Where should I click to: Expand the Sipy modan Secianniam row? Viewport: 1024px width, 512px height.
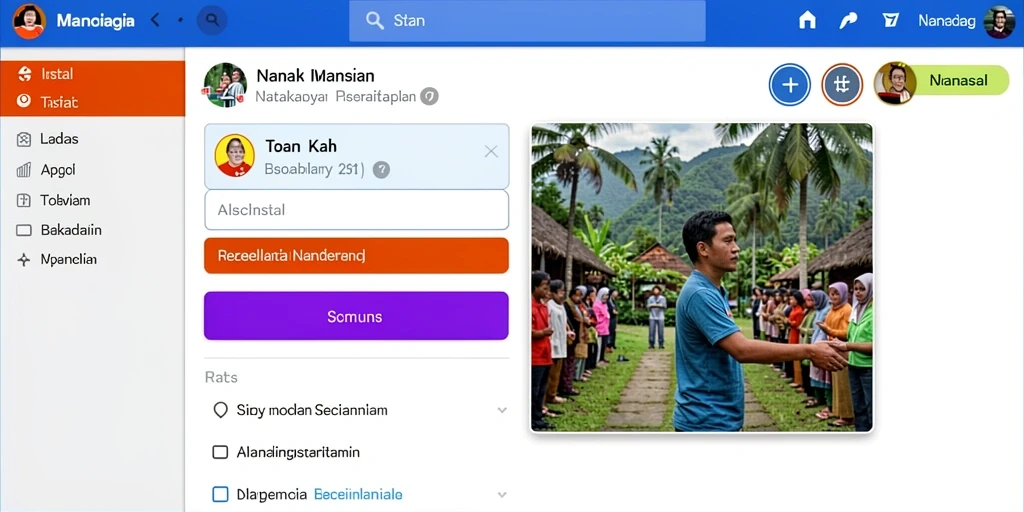pyautogui.click(x=502, y=410)
